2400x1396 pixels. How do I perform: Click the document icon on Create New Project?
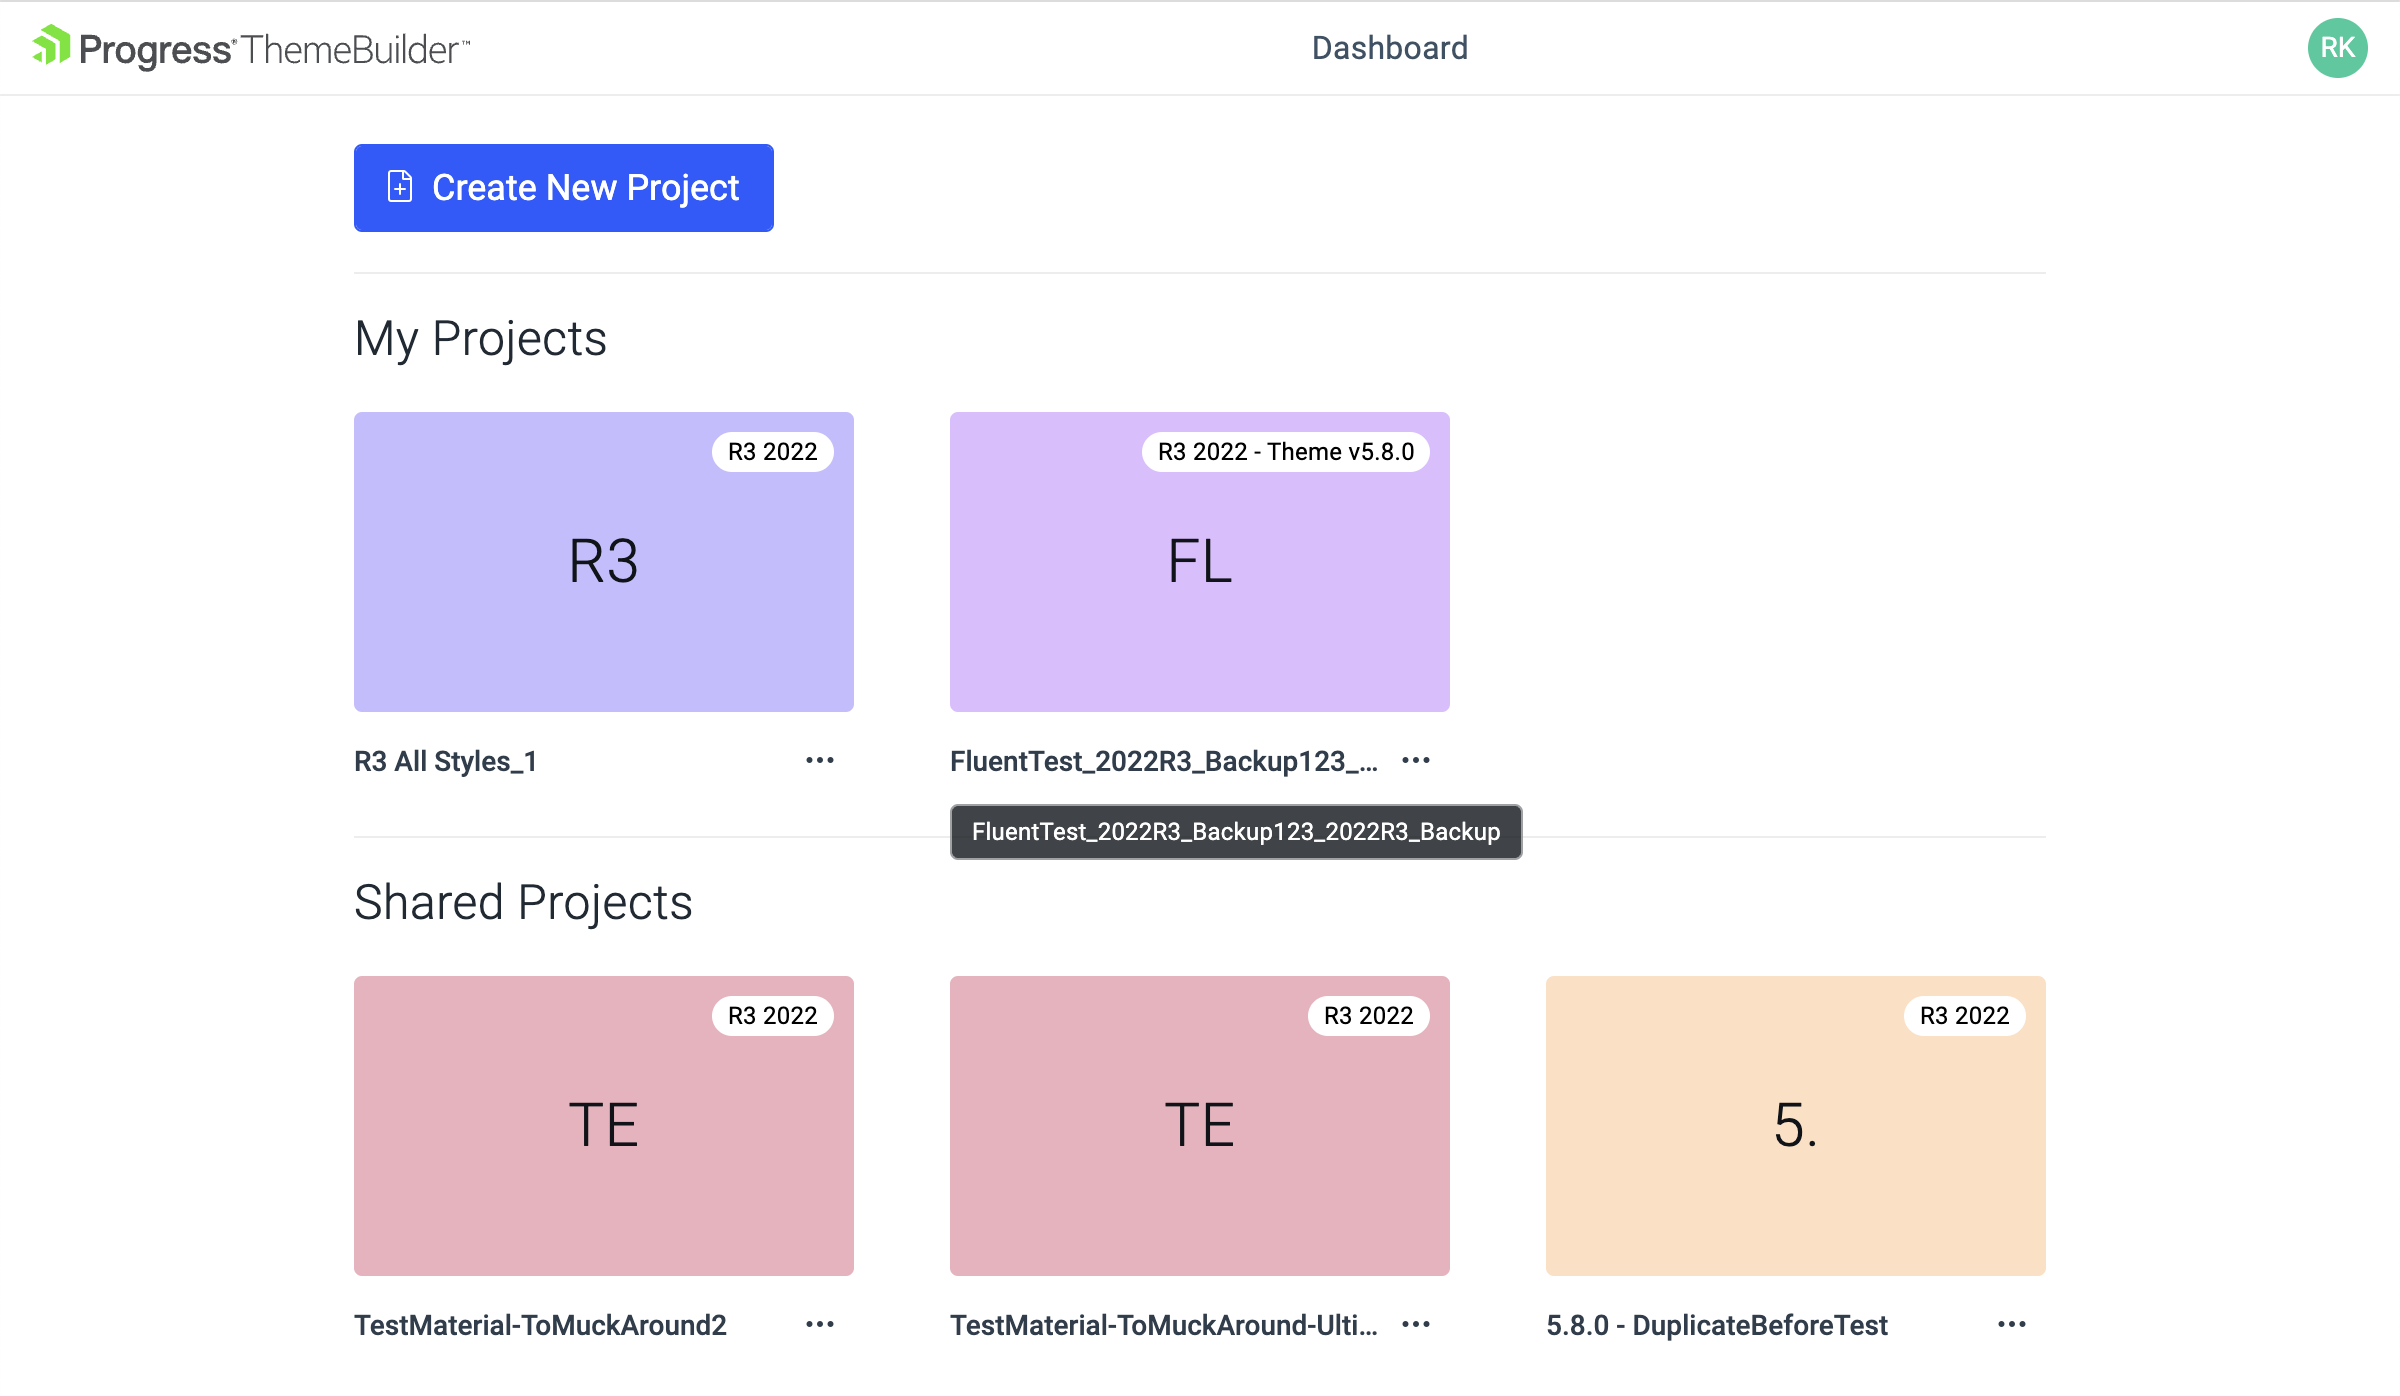(x=400, y=187)
